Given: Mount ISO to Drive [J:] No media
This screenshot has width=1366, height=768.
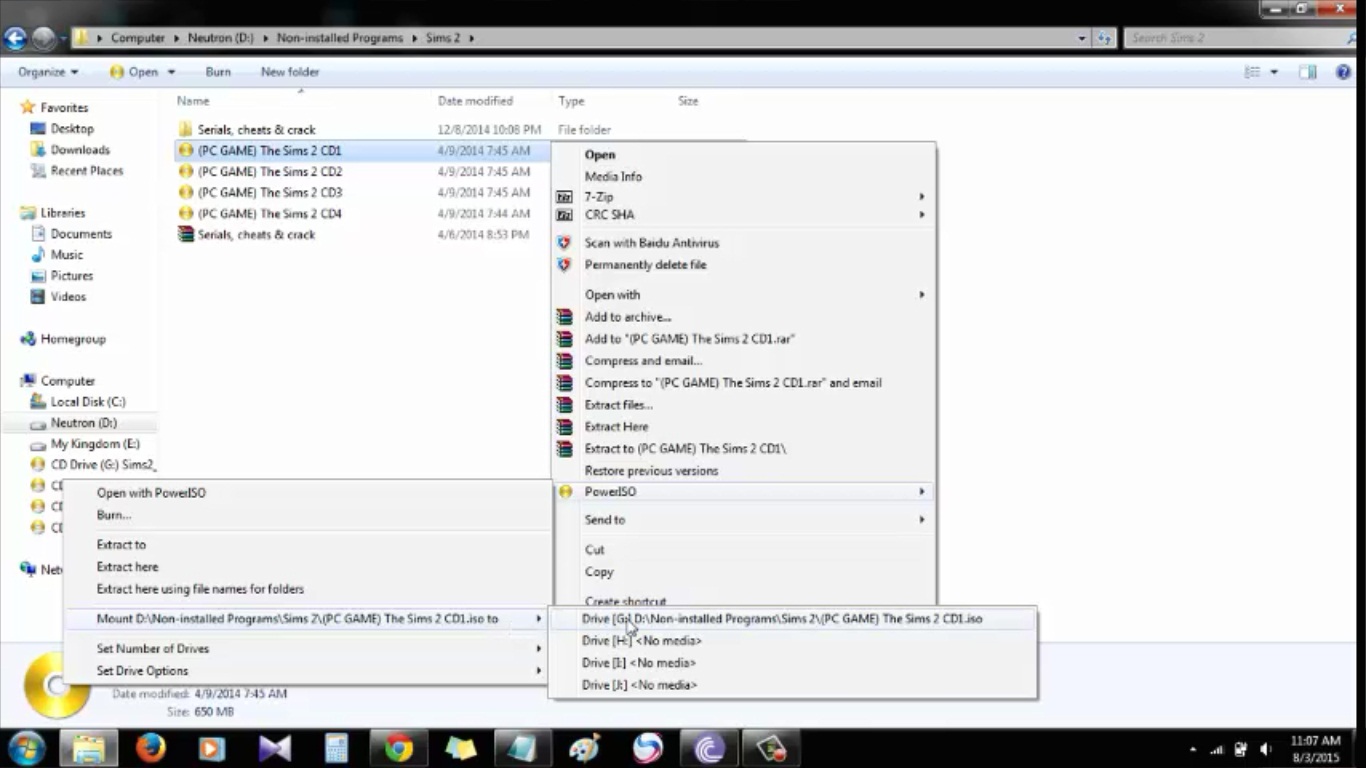Looking at the screenshot, I should coord(792,684).
